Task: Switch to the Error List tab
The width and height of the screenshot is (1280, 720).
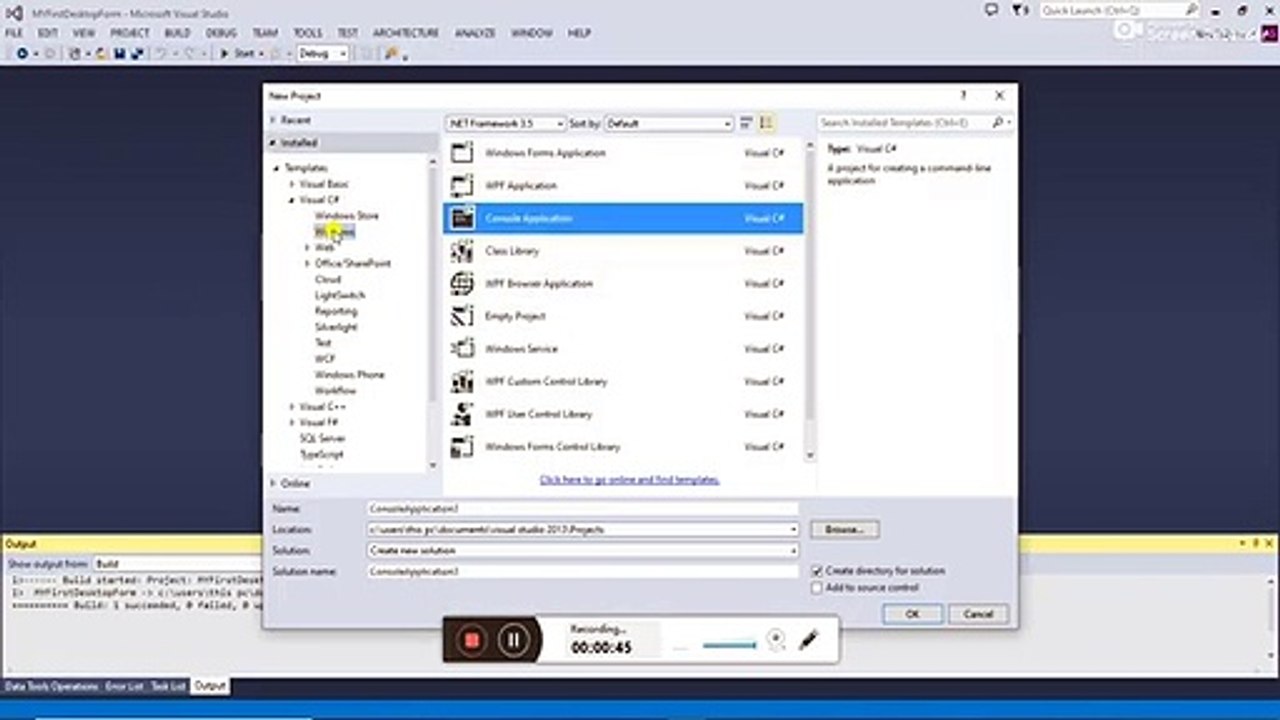Action: (125, 687)
